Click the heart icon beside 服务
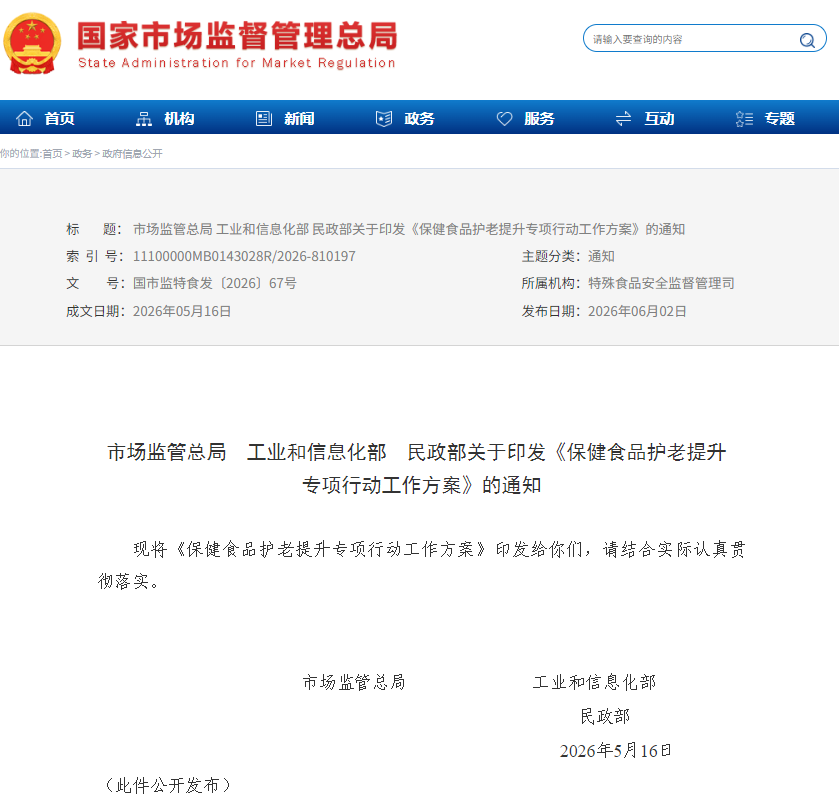 click(504, 119)
